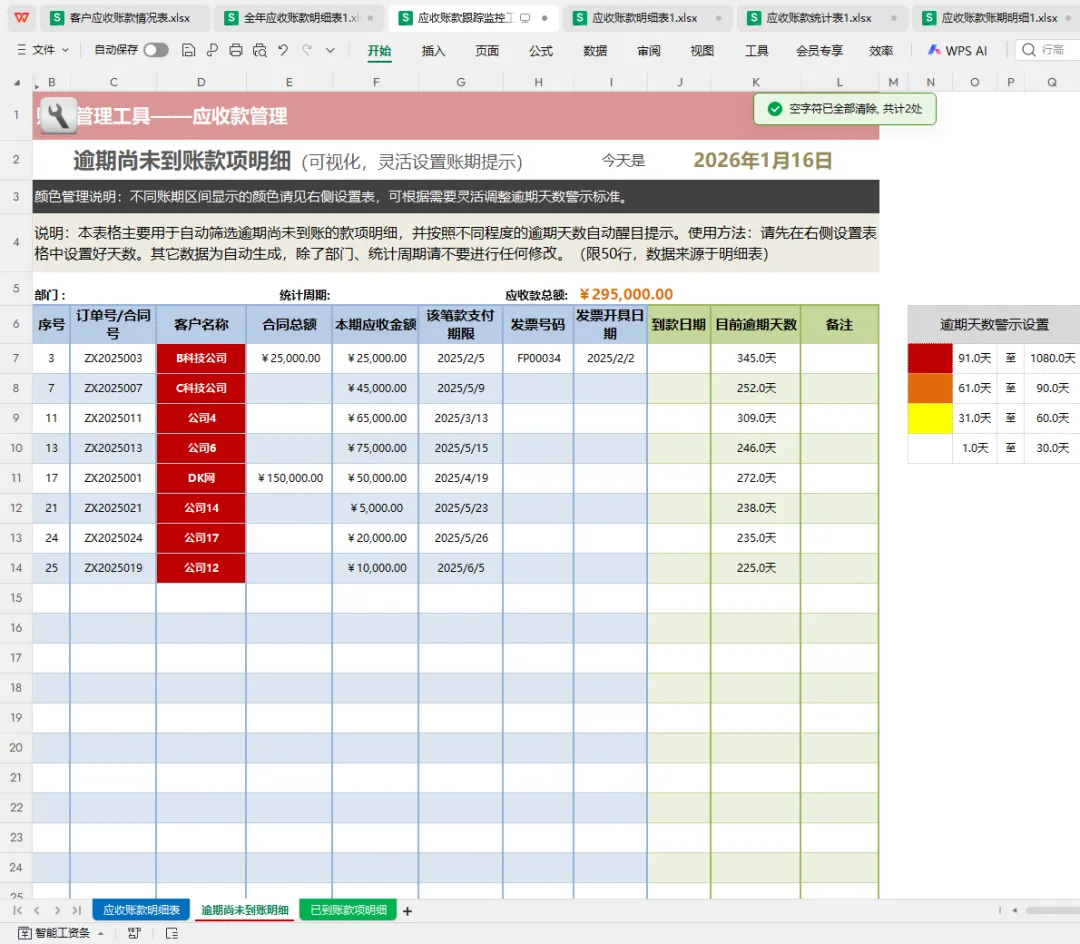The height and width of the screenshot is (944, 1080).
Task: Click the ¥295,000.00 total receivable value
Action: (x=626, y=295)
